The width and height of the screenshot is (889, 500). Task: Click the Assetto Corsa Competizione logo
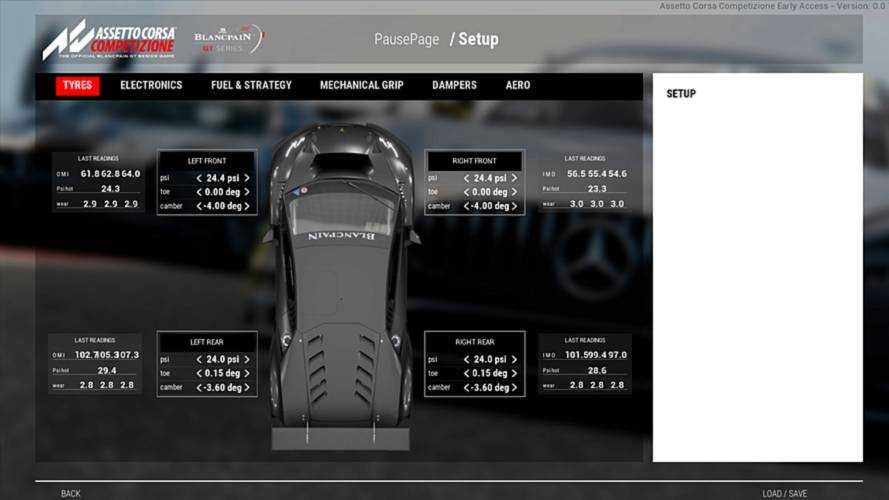pos(109,39)
